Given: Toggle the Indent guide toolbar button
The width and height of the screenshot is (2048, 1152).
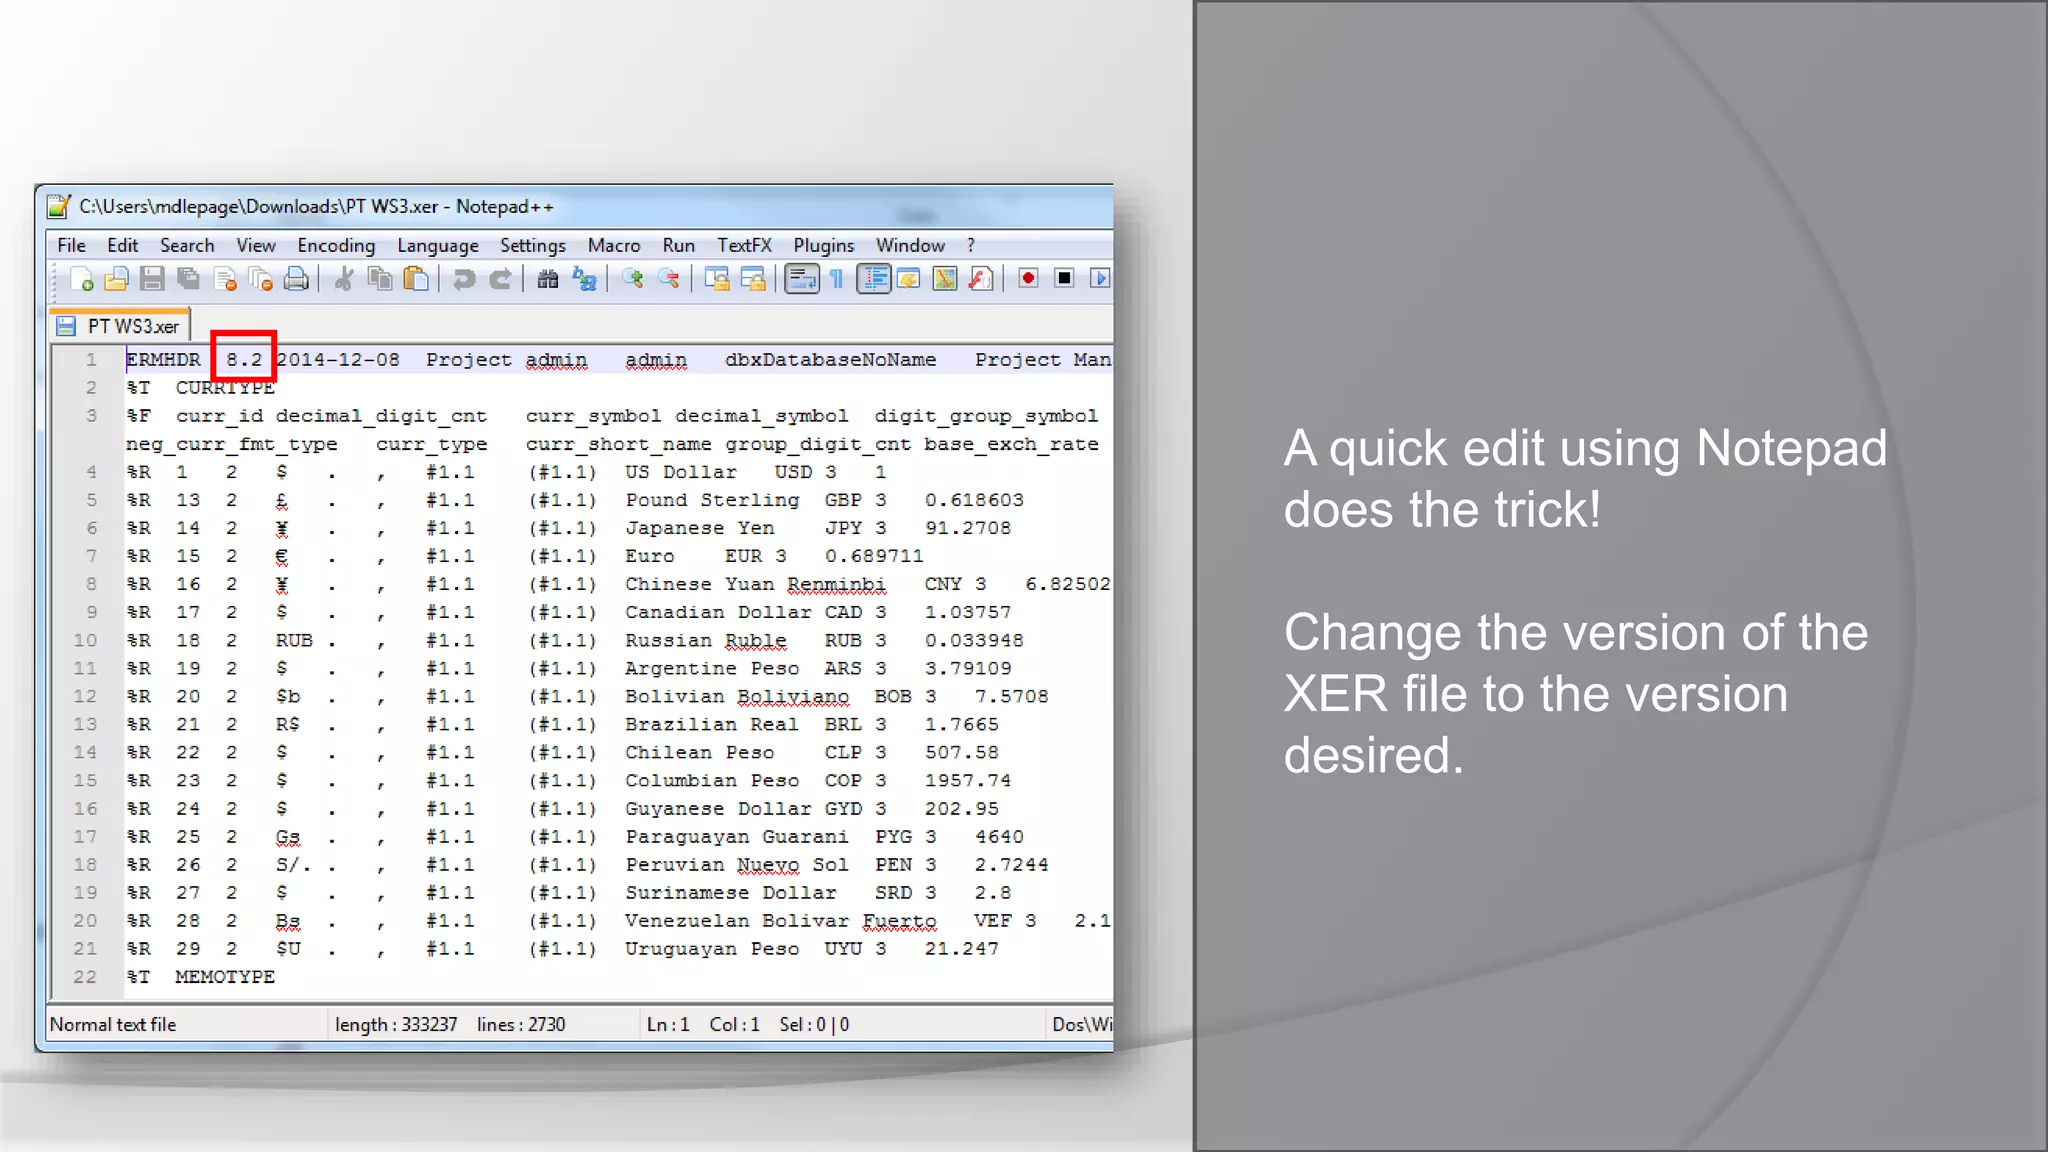Looking at the screenshot, I should coord(874,279).
